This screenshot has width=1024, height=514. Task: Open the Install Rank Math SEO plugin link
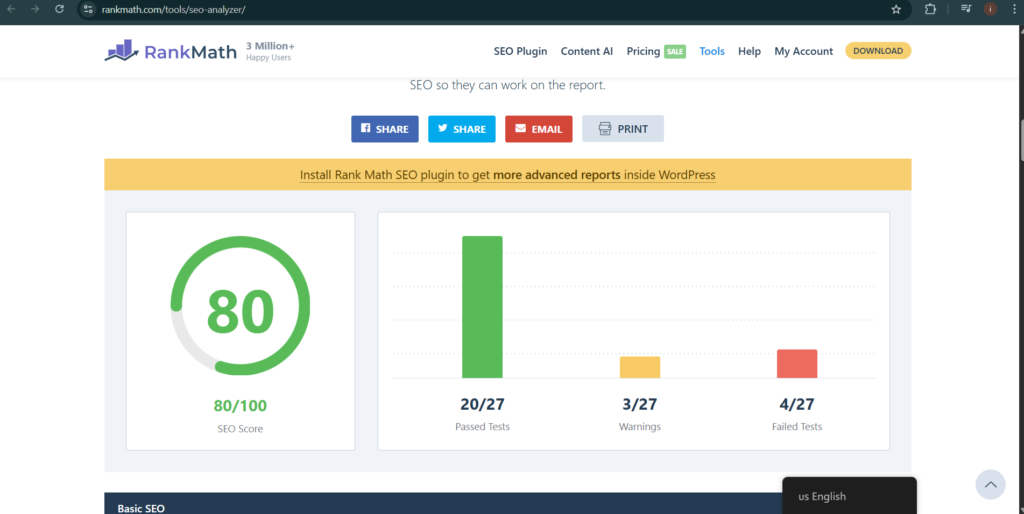(507, 175)
